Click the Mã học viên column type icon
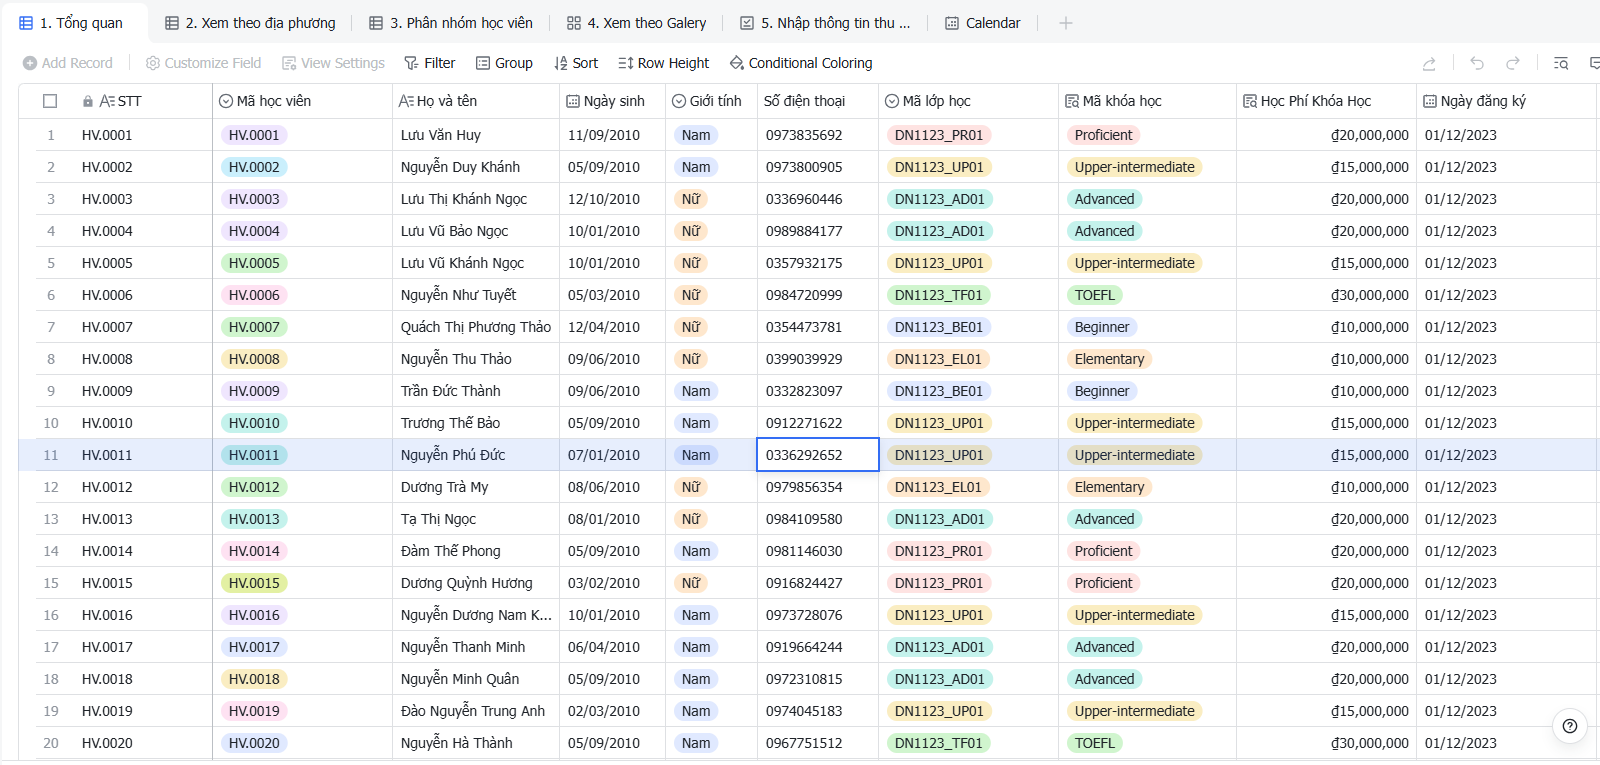Screen dimensions: 1600x765 tap(226, 101)
